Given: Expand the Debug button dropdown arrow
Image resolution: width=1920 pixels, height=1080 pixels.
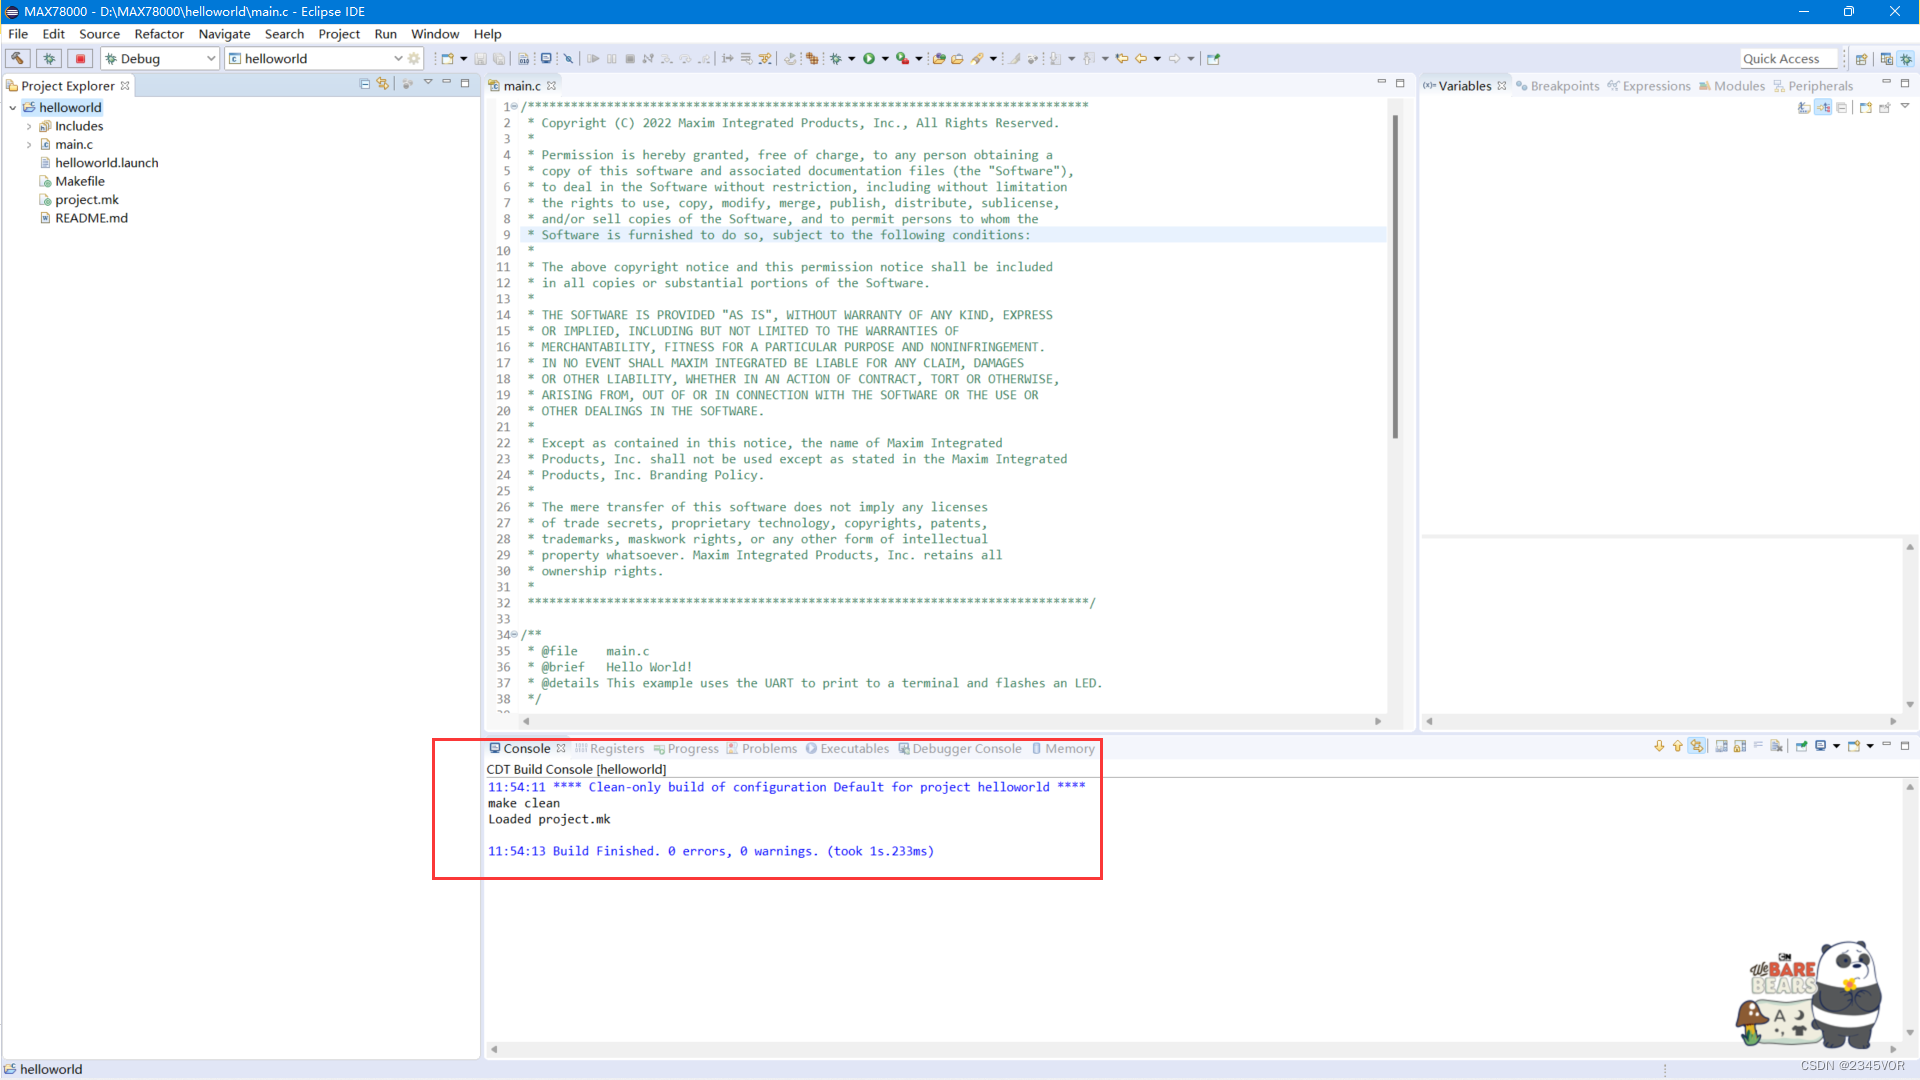Looking at the screenshot, I should point(852,58).
